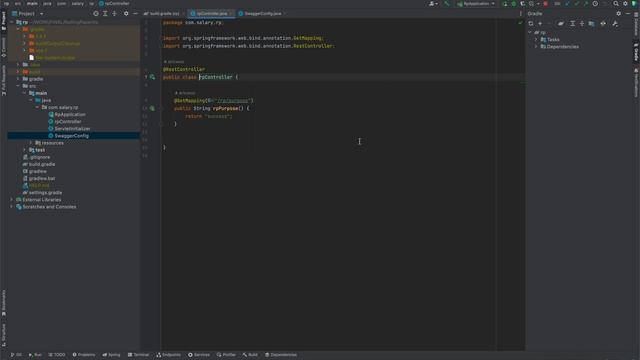Open the user account dropdown in toolbar
The image size is (640, 360).
(x=433, y=4)
